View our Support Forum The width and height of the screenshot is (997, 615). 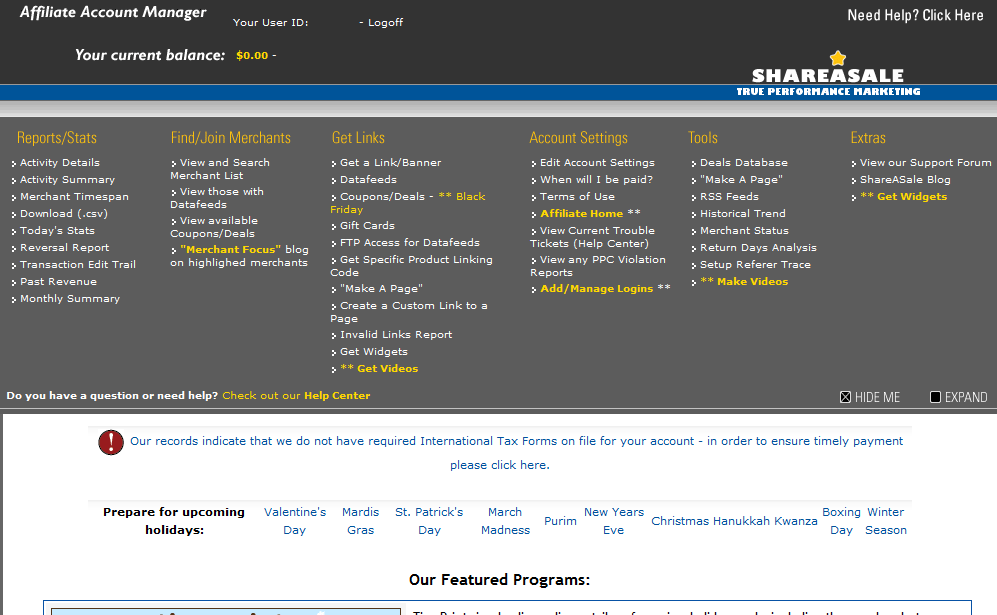[x=925, y=163]
